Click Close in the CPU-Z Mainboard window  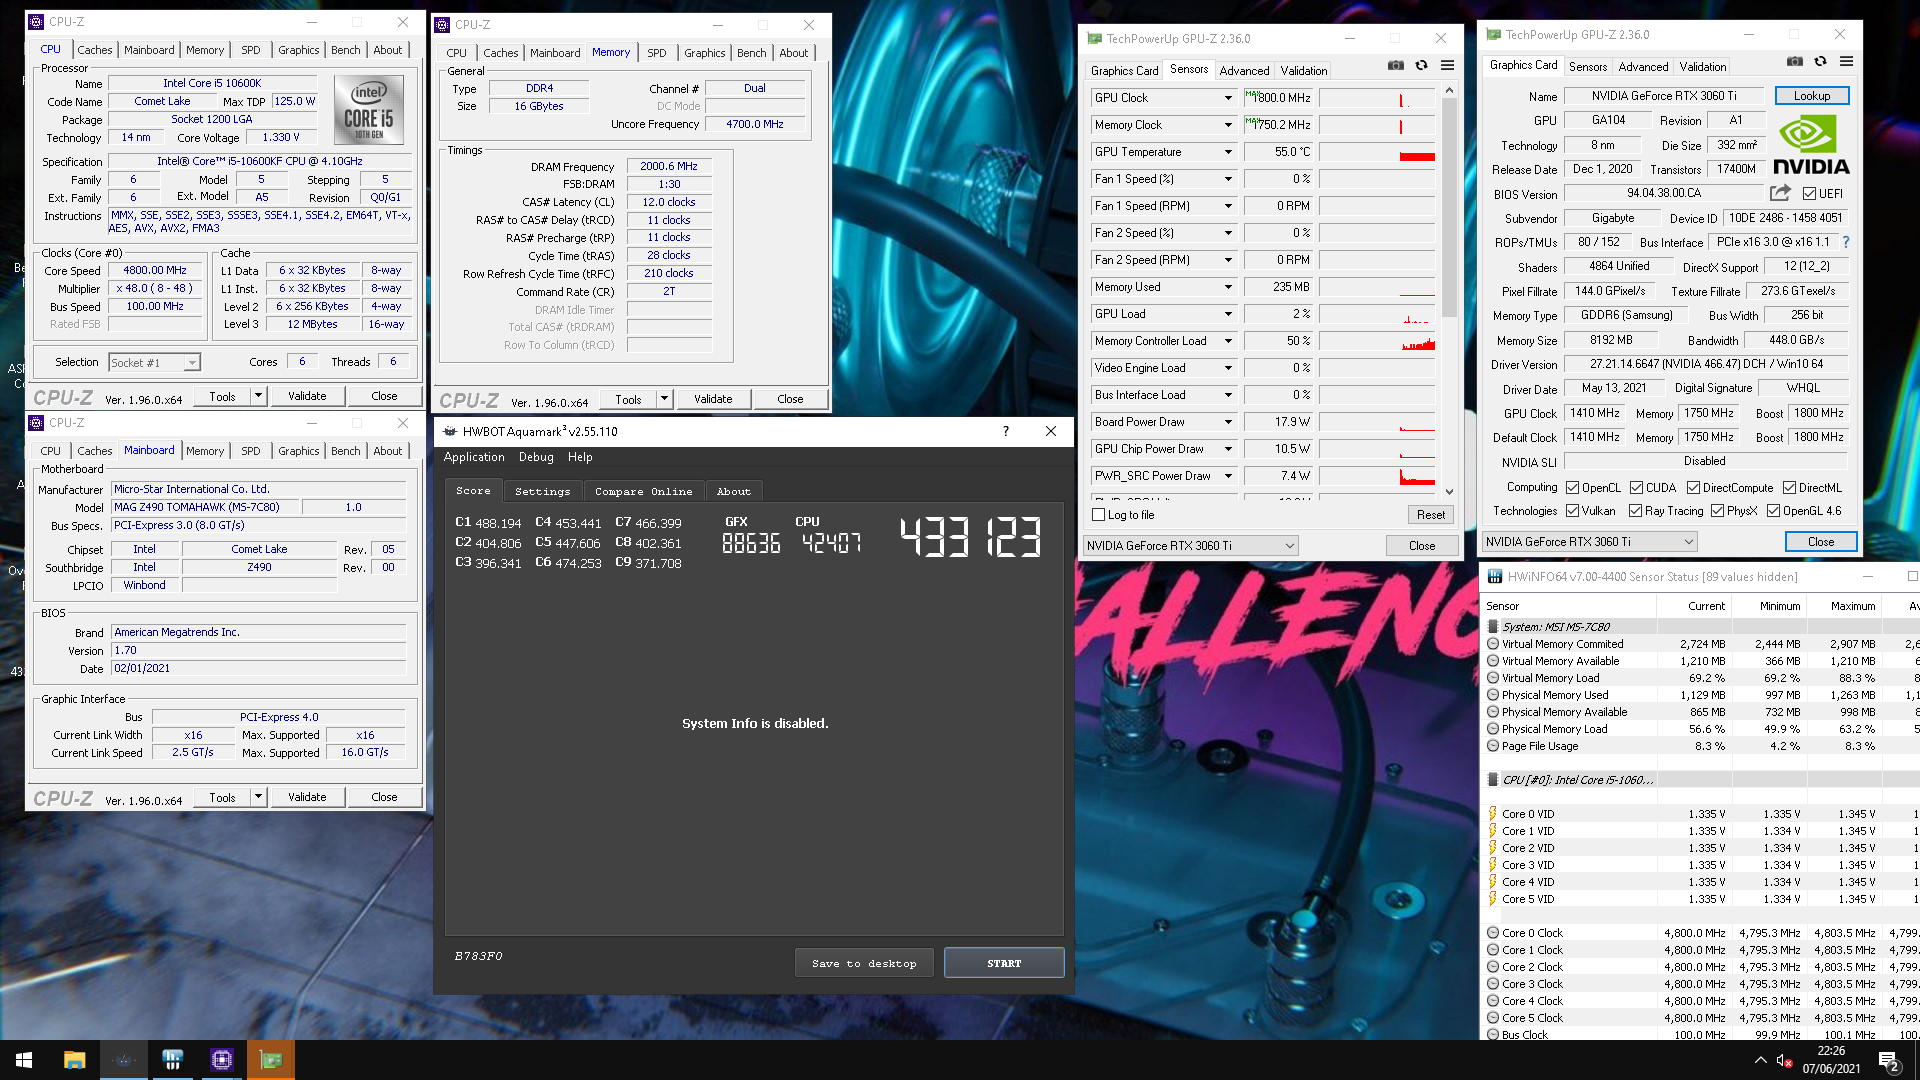(x=384, y=797)
